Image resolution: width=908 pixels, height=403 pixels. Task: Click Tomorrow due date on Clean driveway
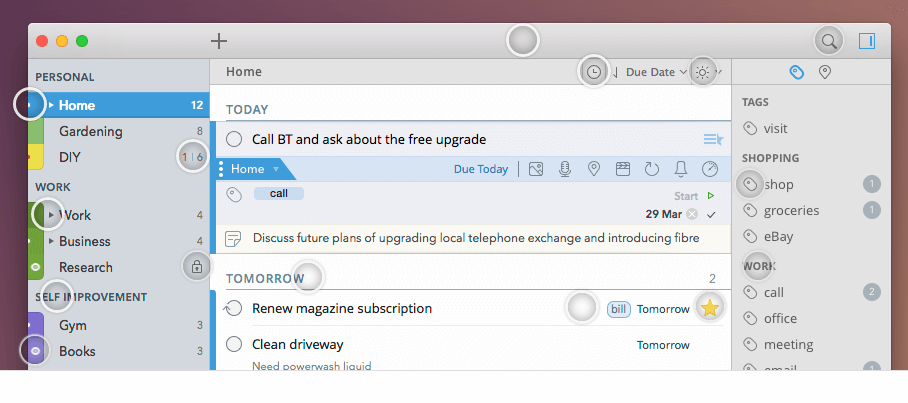click(x=663, y=345)
